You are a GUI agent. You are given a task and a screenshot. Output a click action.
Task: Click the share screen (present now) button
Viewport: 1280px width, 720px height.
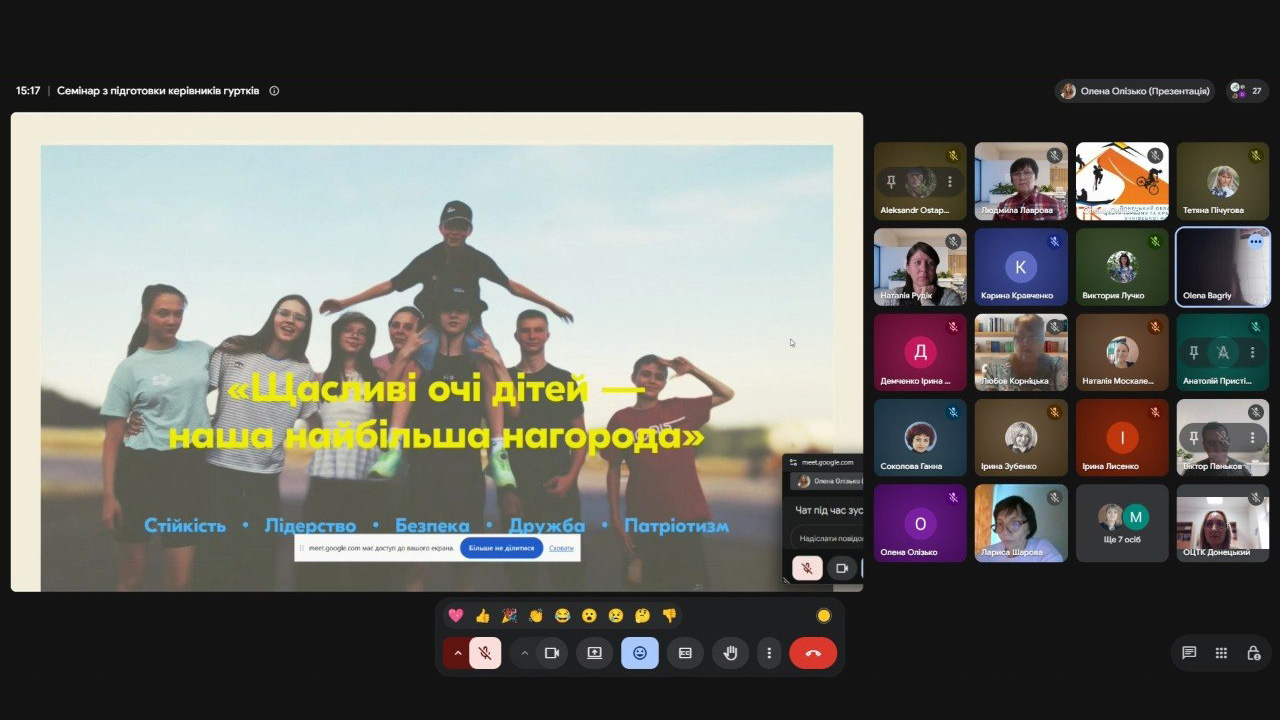594,653
